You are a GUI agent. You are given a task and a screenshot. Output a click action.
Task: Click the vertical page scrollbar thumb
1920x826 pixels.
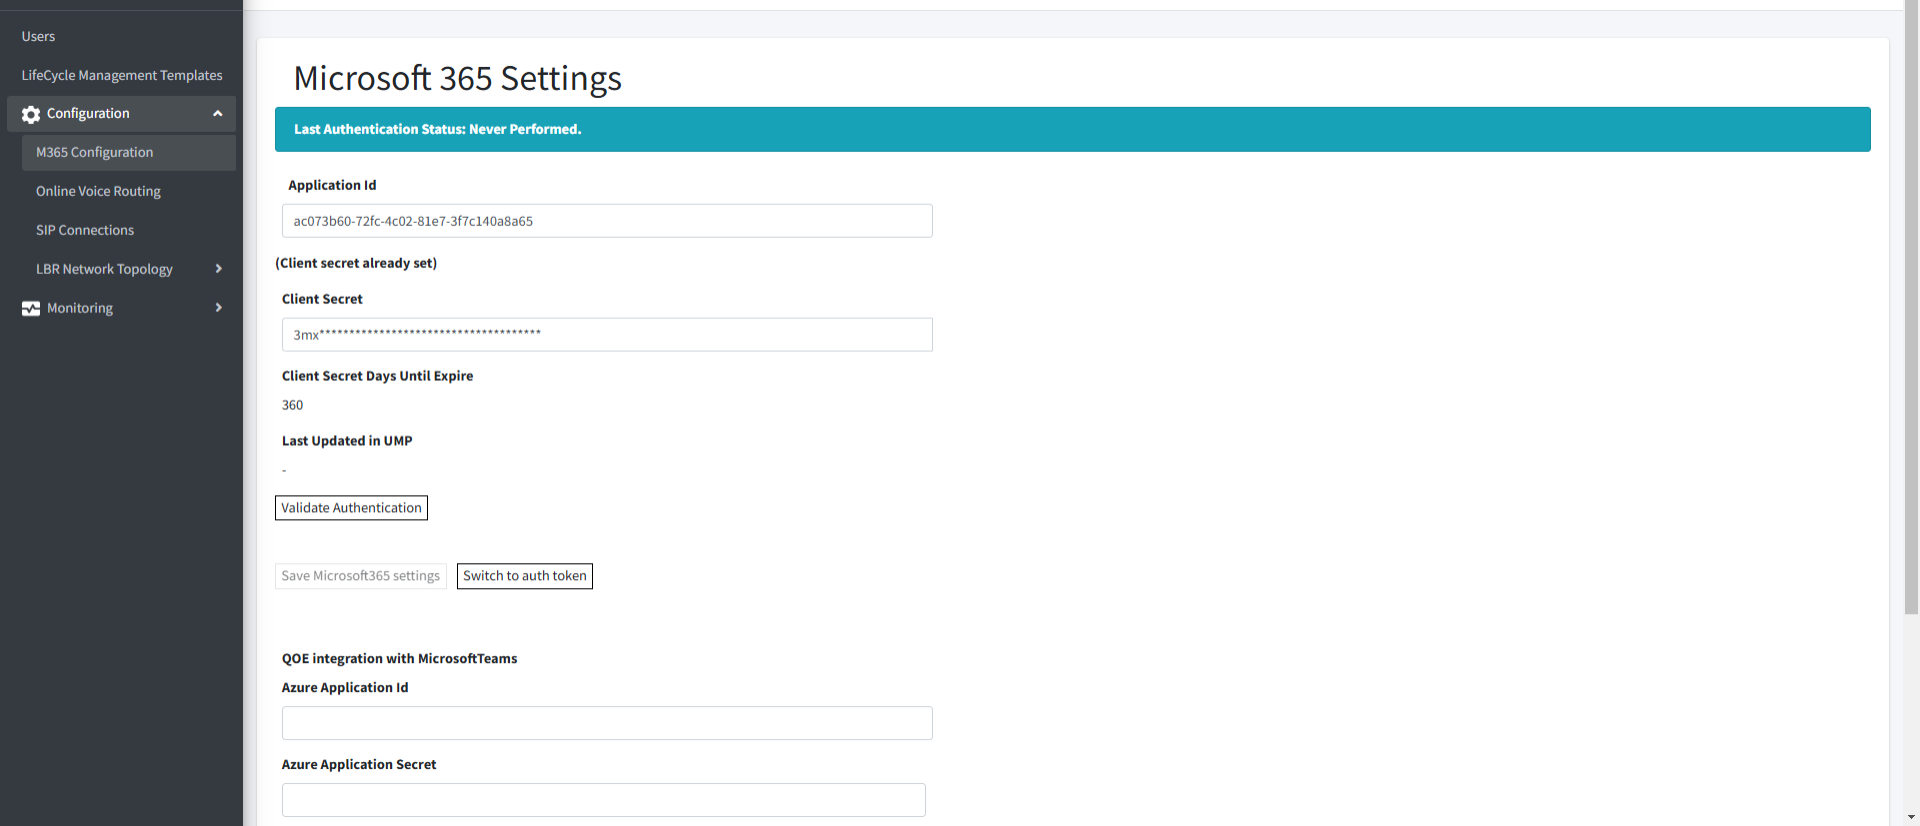click(1911, 310)
